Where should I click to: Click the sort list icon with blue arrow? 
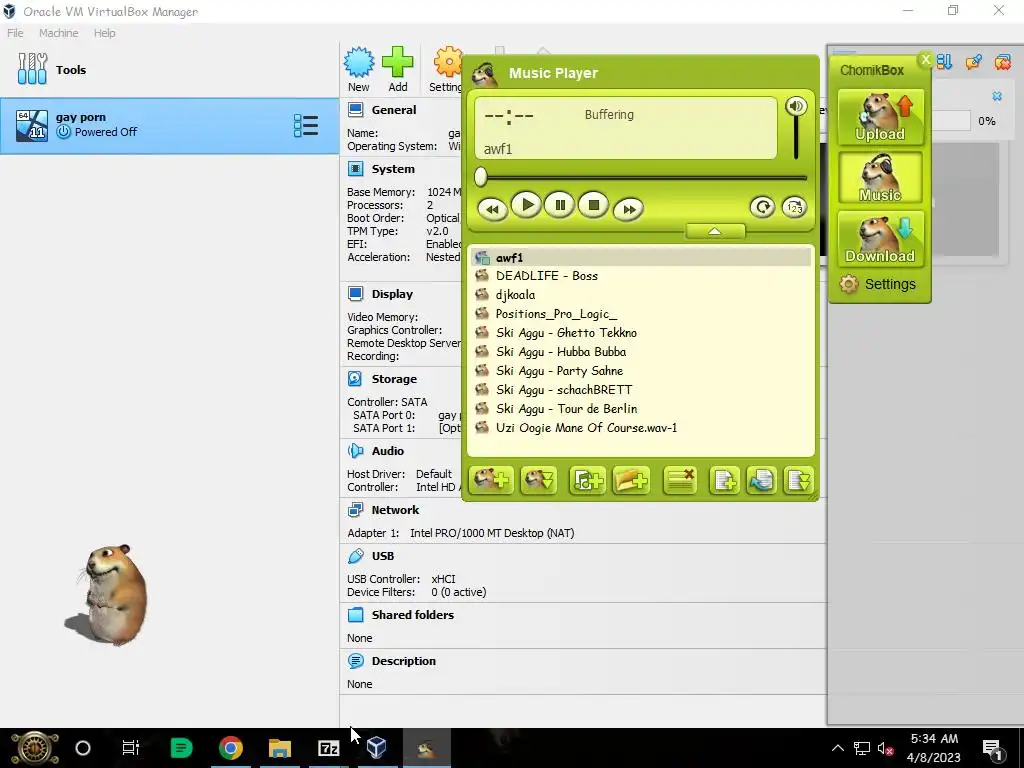coord(944,61)
